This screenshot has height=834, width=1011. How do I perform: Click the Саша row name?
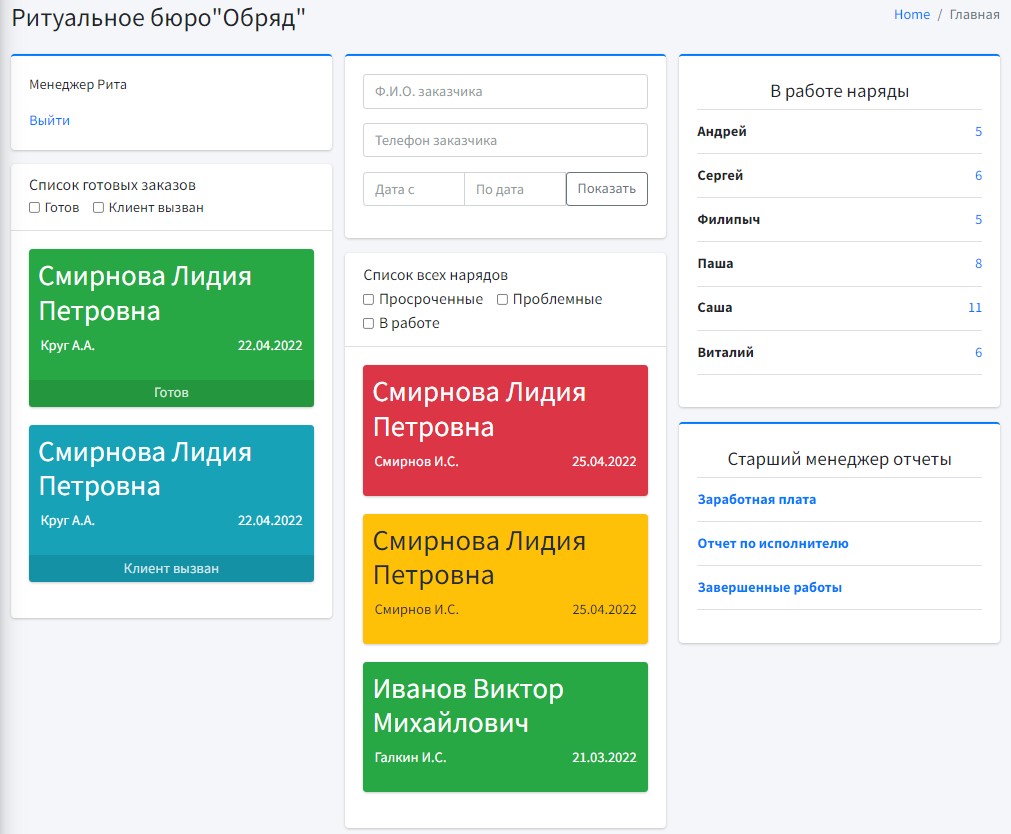(715, 308)
